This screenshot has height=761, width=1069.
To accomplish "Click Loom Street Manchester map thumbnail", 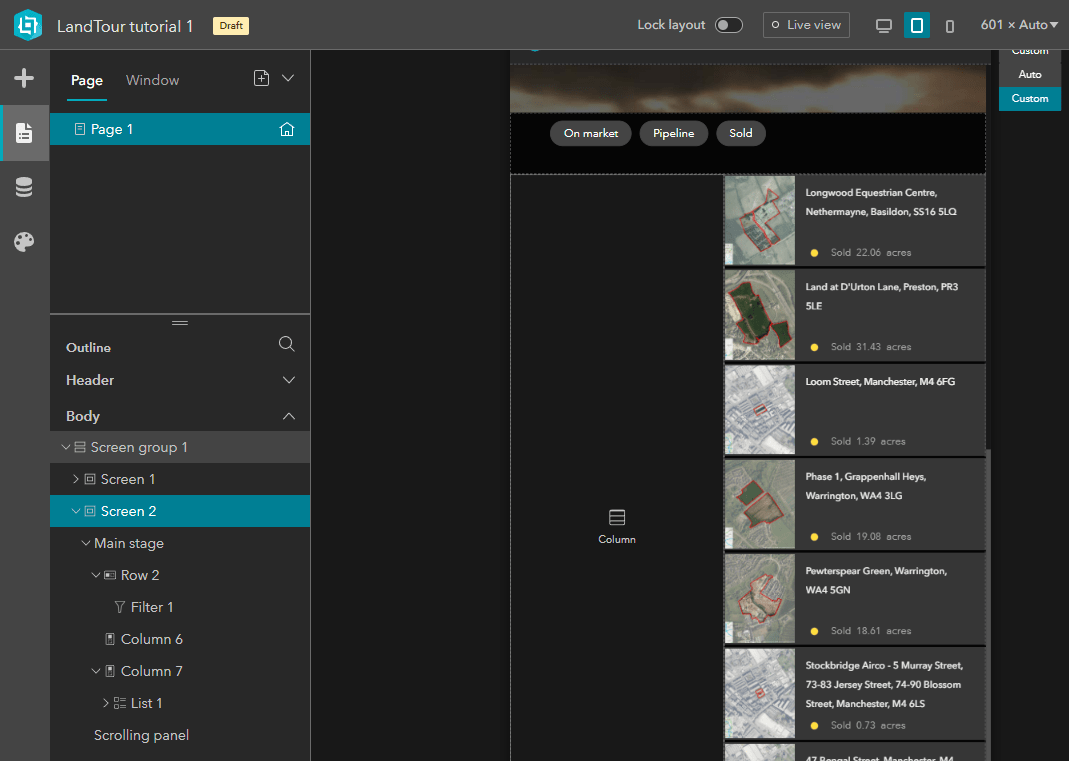I will (x=759, y=410).
